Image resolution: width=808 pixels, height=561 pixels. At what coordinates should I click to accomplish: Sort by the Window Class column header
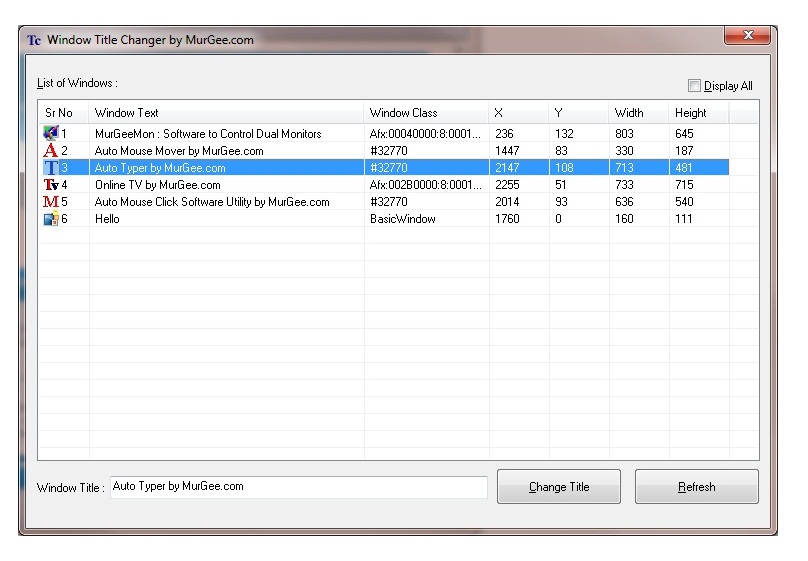[426, 113]
